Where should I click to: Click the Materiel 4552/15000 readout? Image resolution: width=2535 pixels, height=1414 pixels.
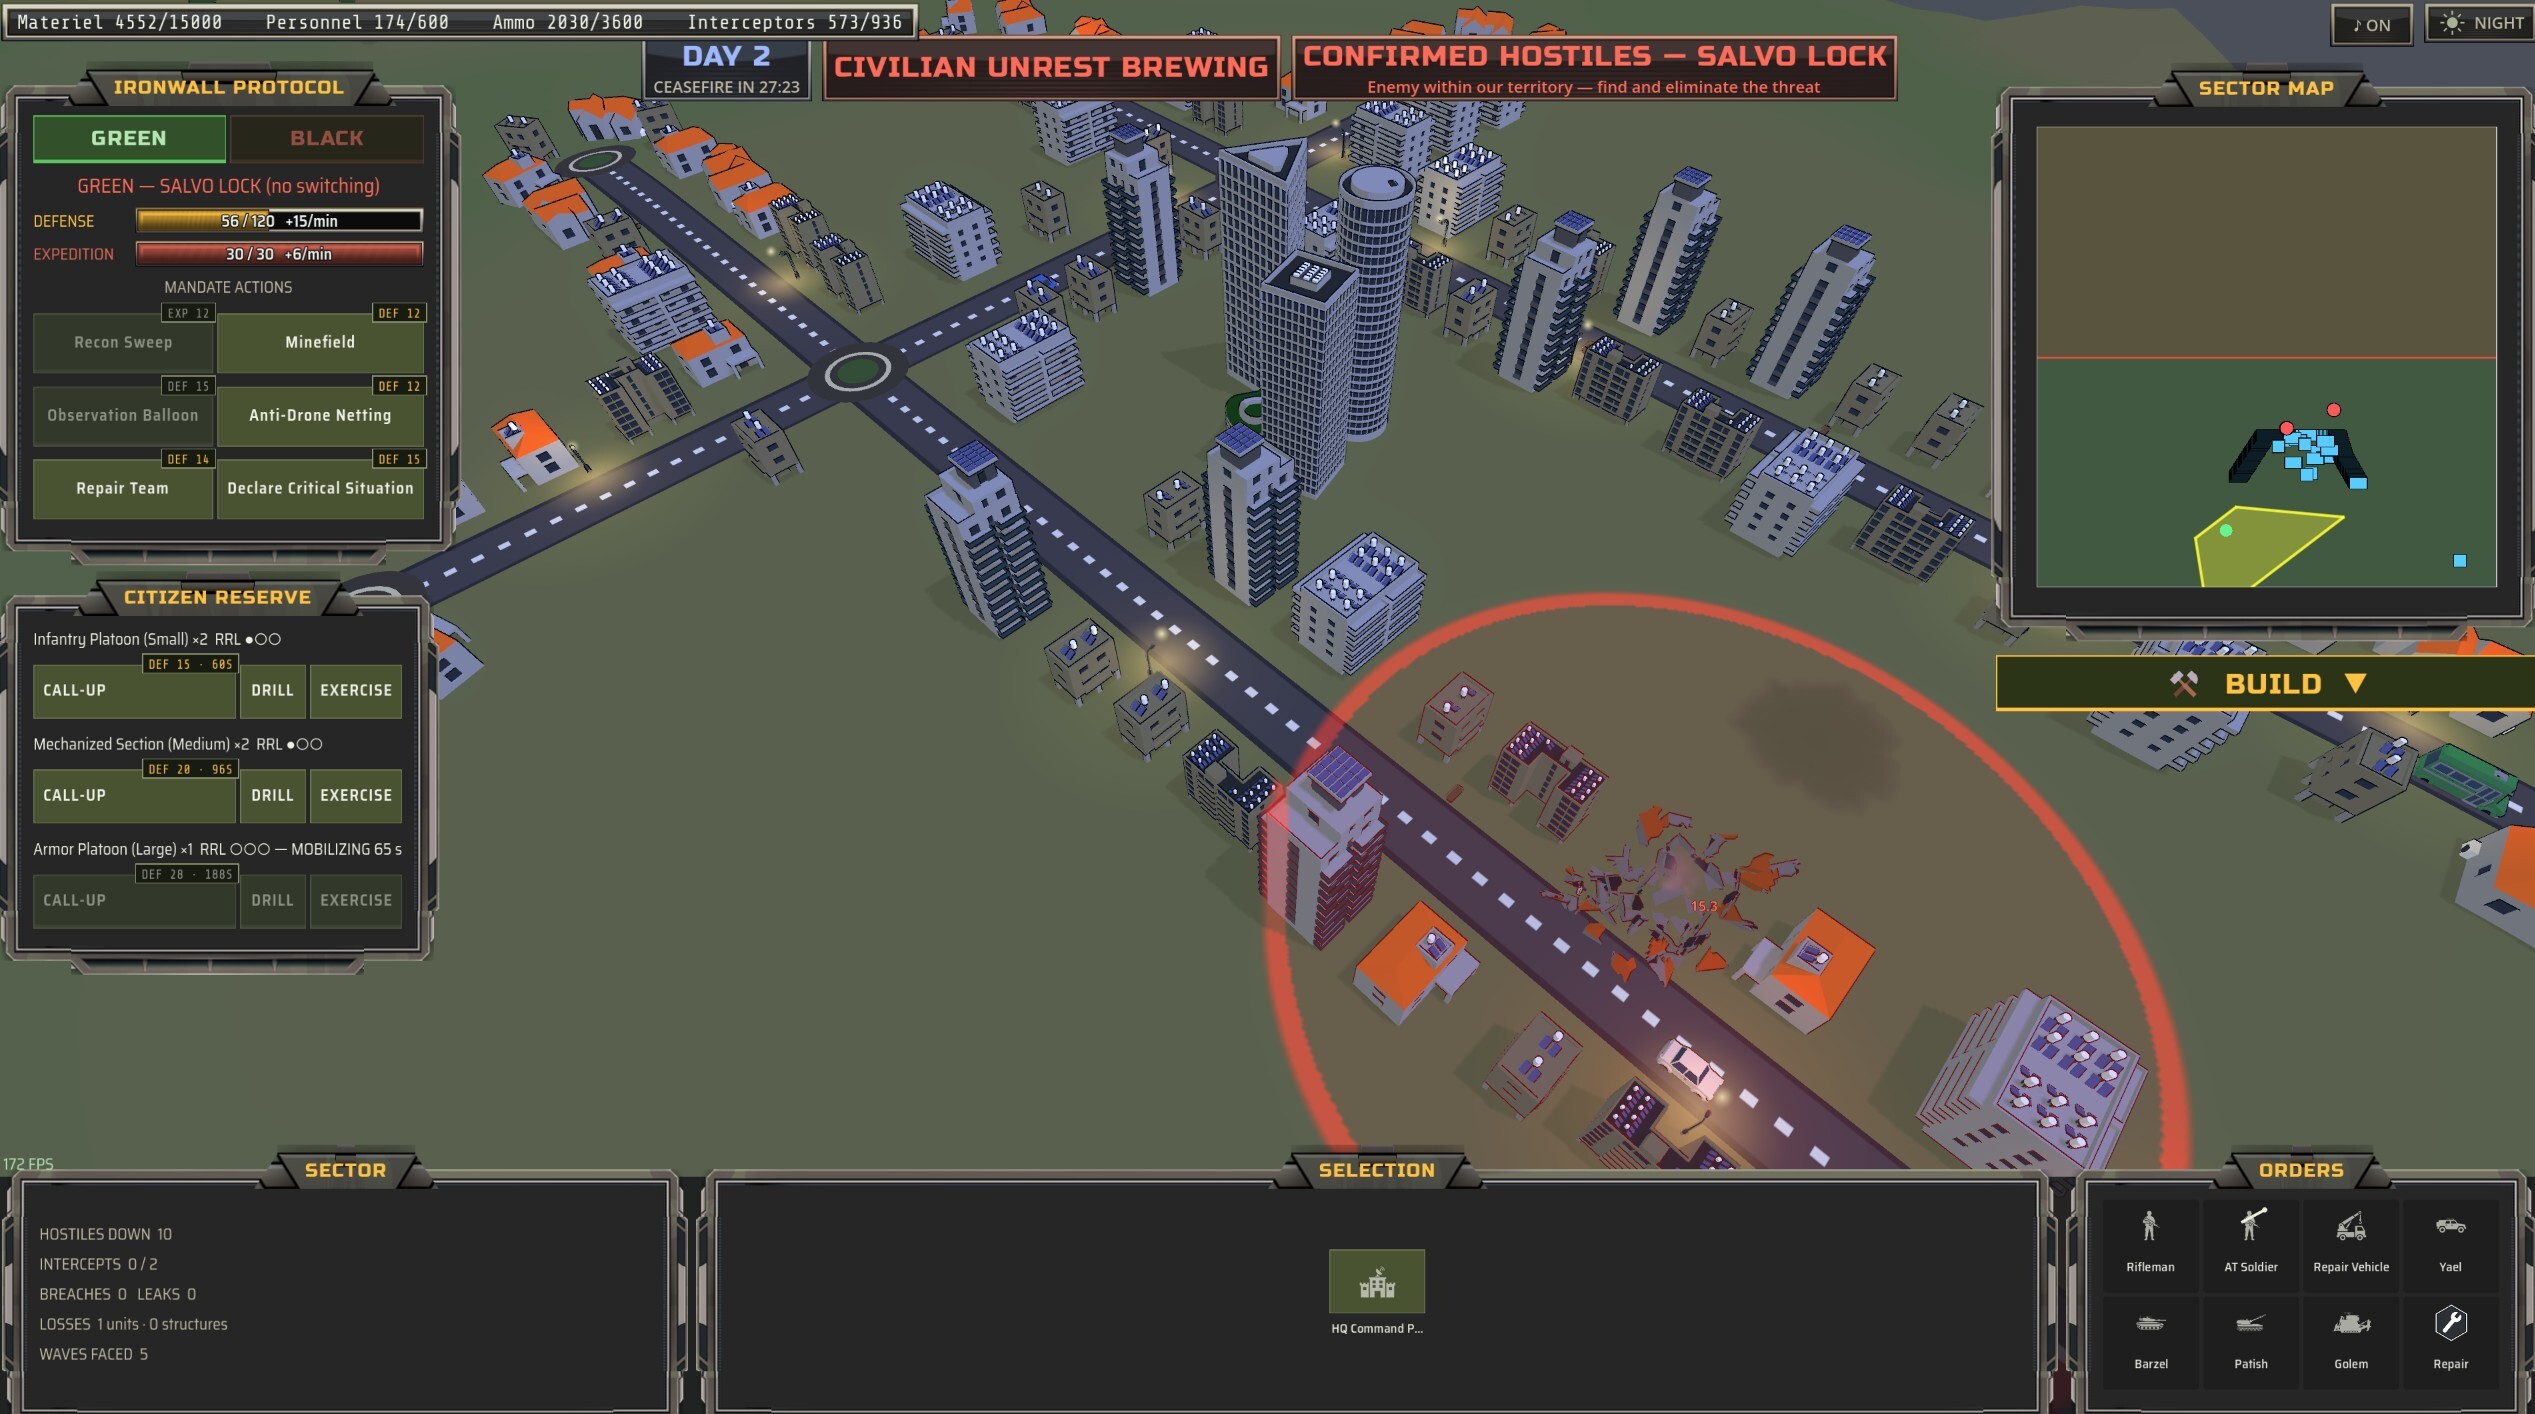click(119, 22)
